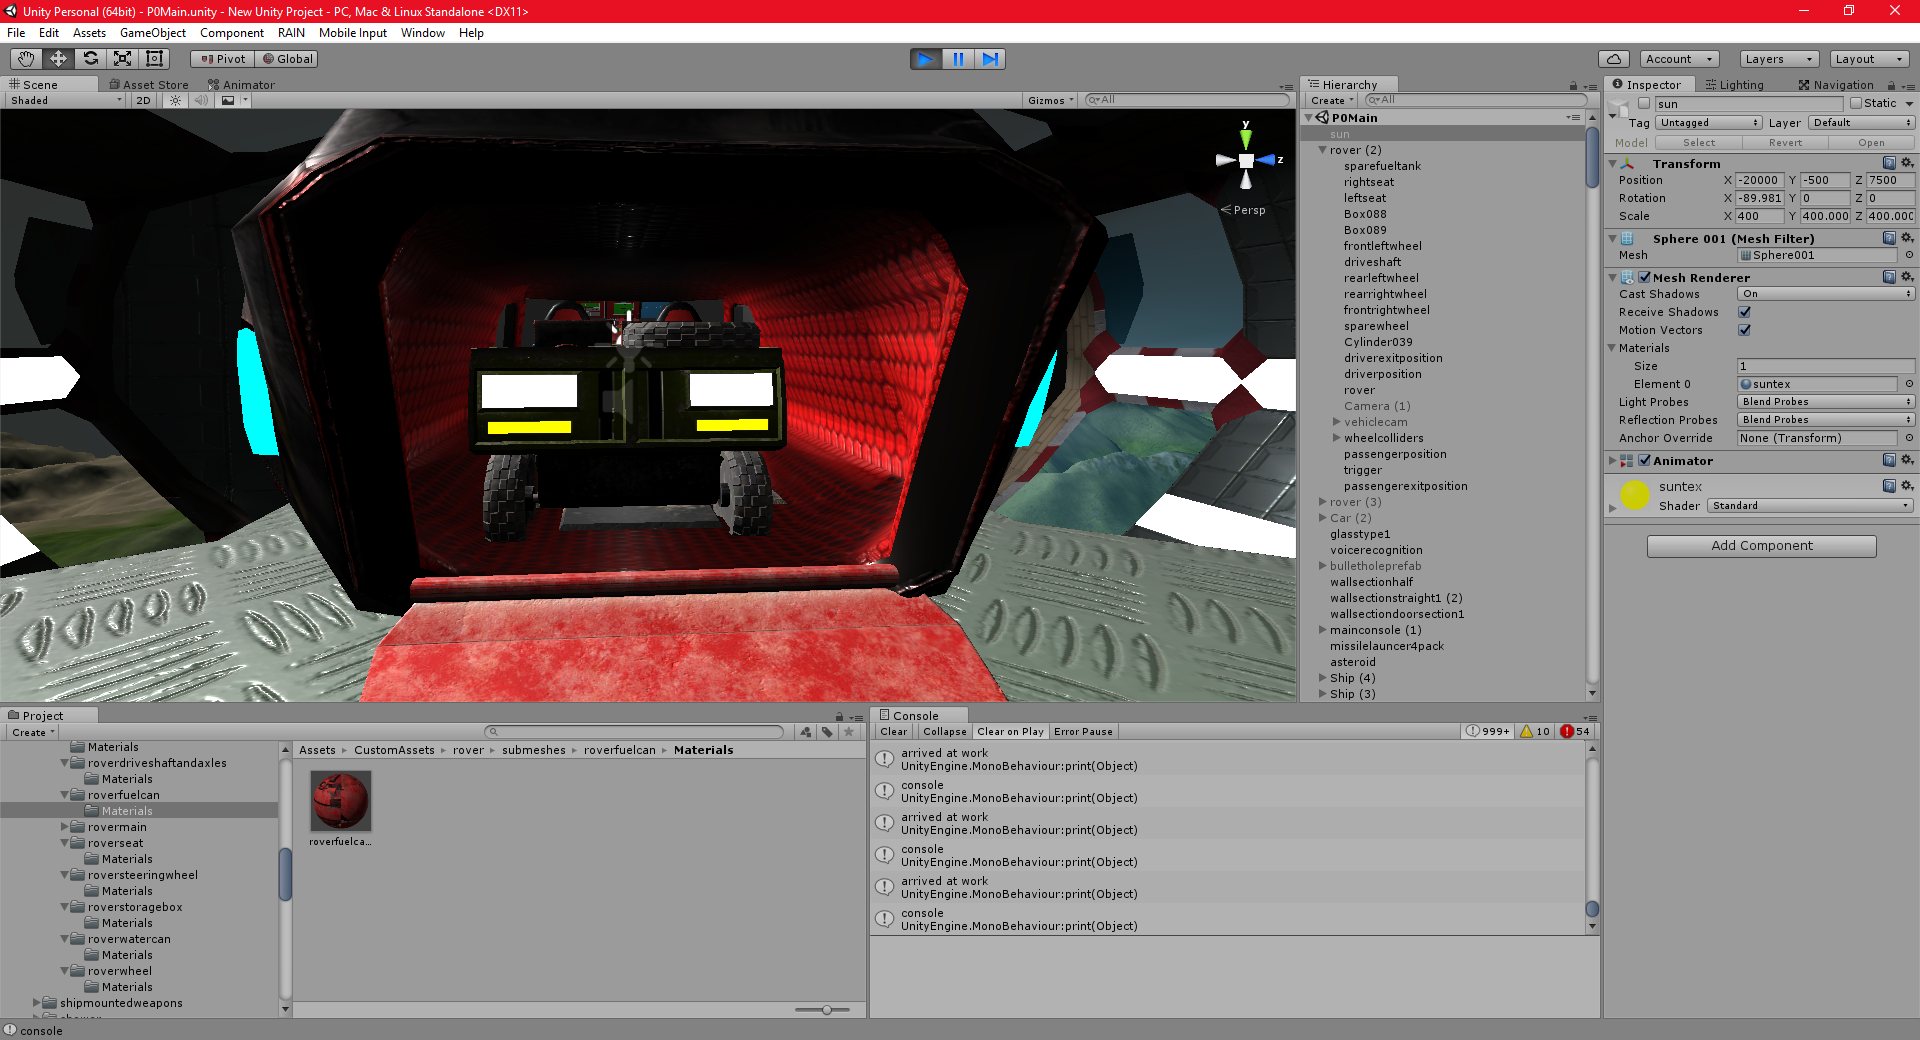This screenshot has height=1040, width=1920.
Task: Select the Rect transform tool
Action: [x=154, y=59]
